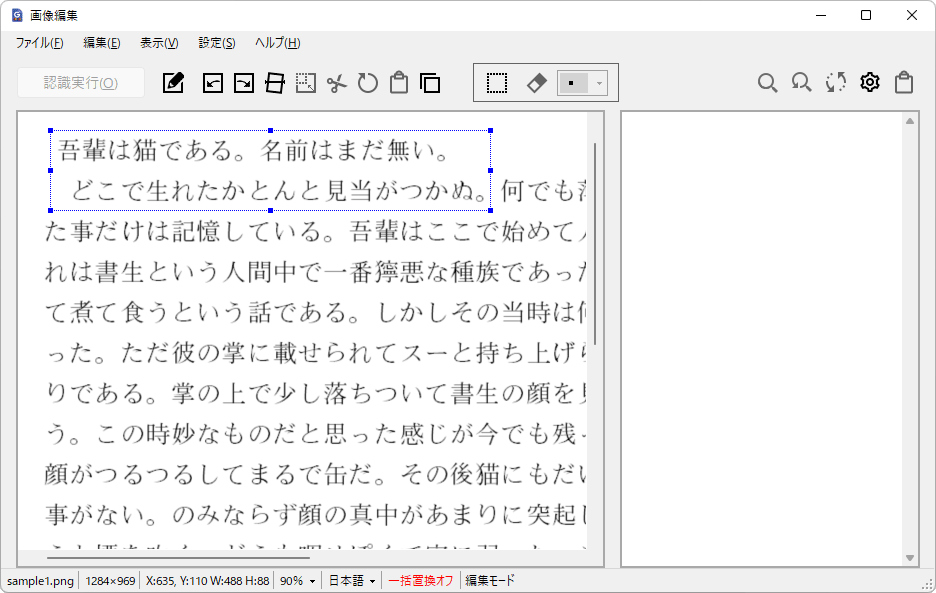Click the magnifier search icon
Screen dimensions: 936x593
click(768, 82)
